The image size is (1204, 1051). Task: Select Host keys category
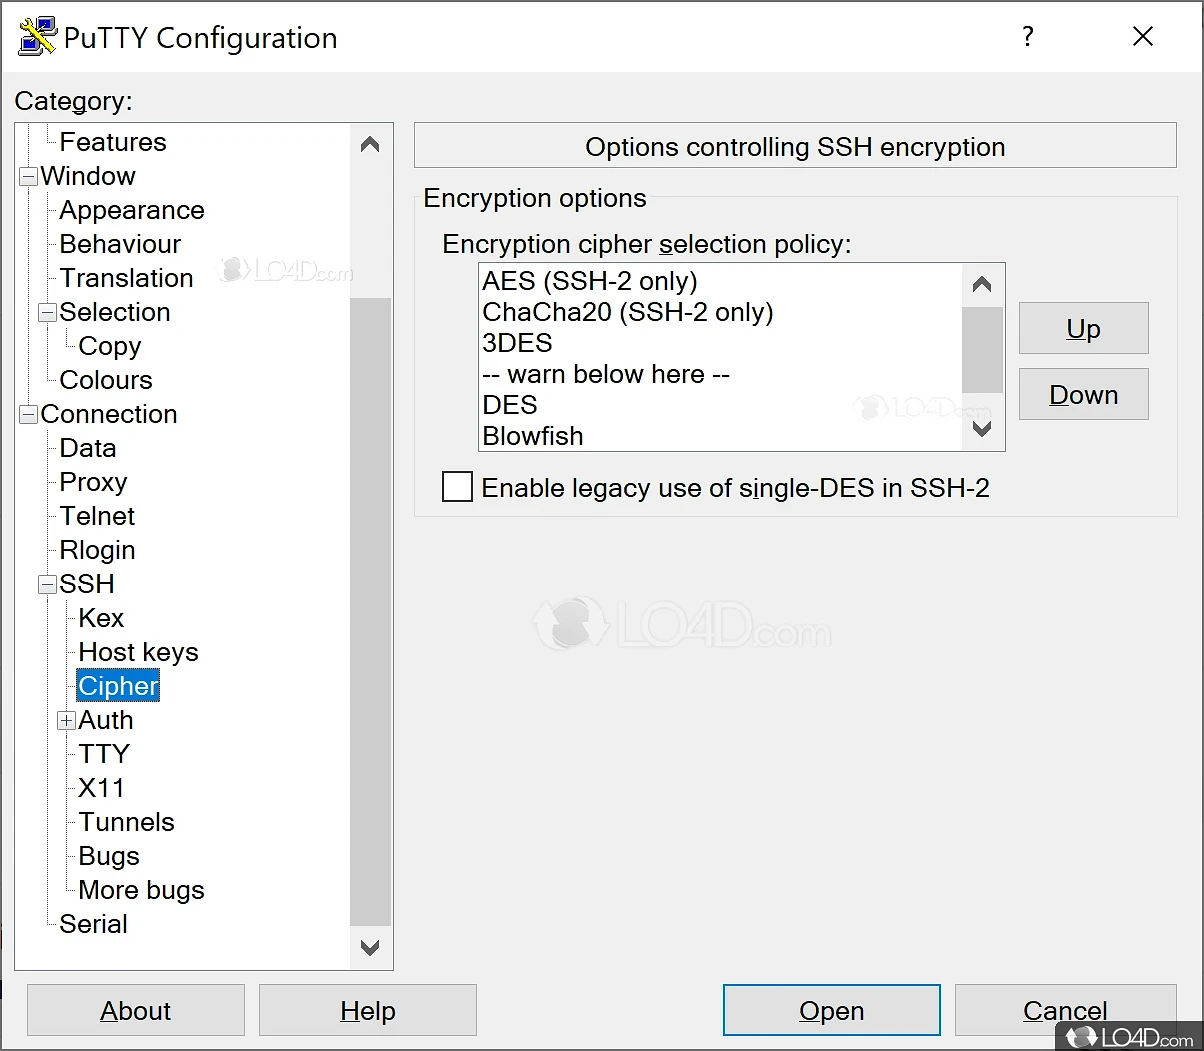pos(138,652)
